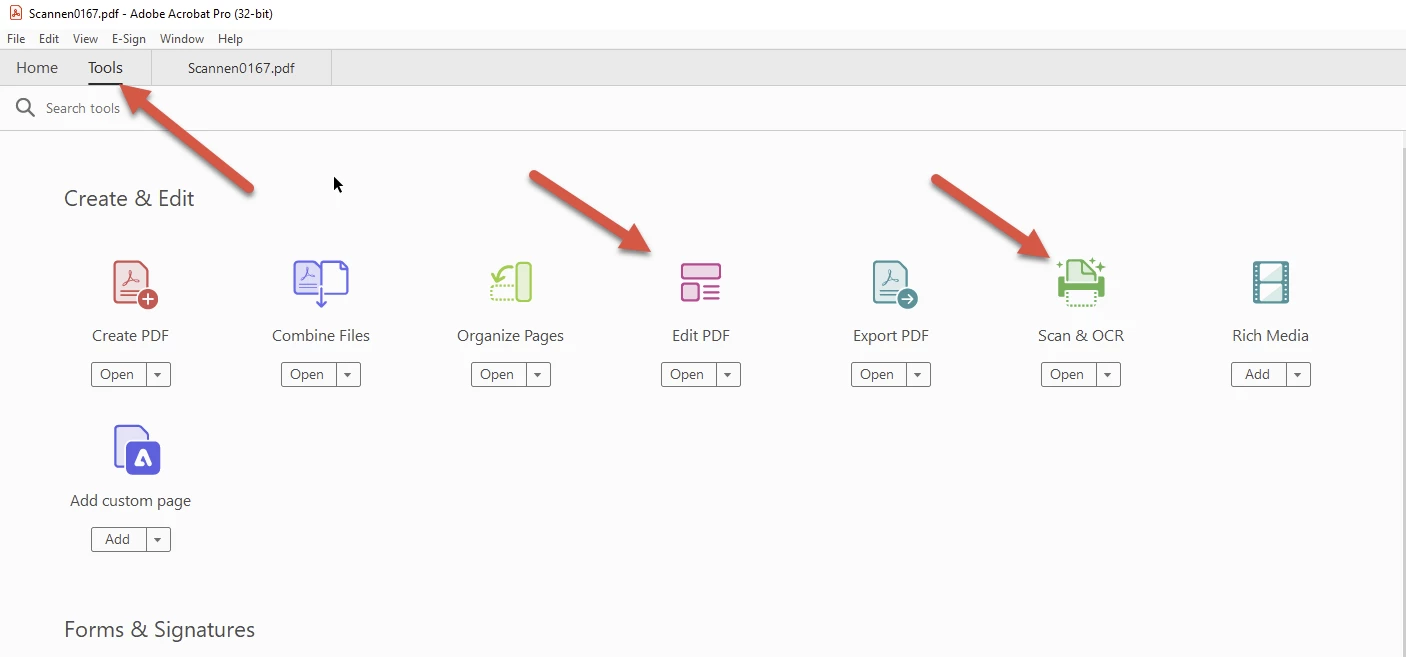Image resolution: width=1406 pixels, height=657 pixels.
Task: Expand Scan & OCR Open dropdown arrow
Action: coord(1108,374)
